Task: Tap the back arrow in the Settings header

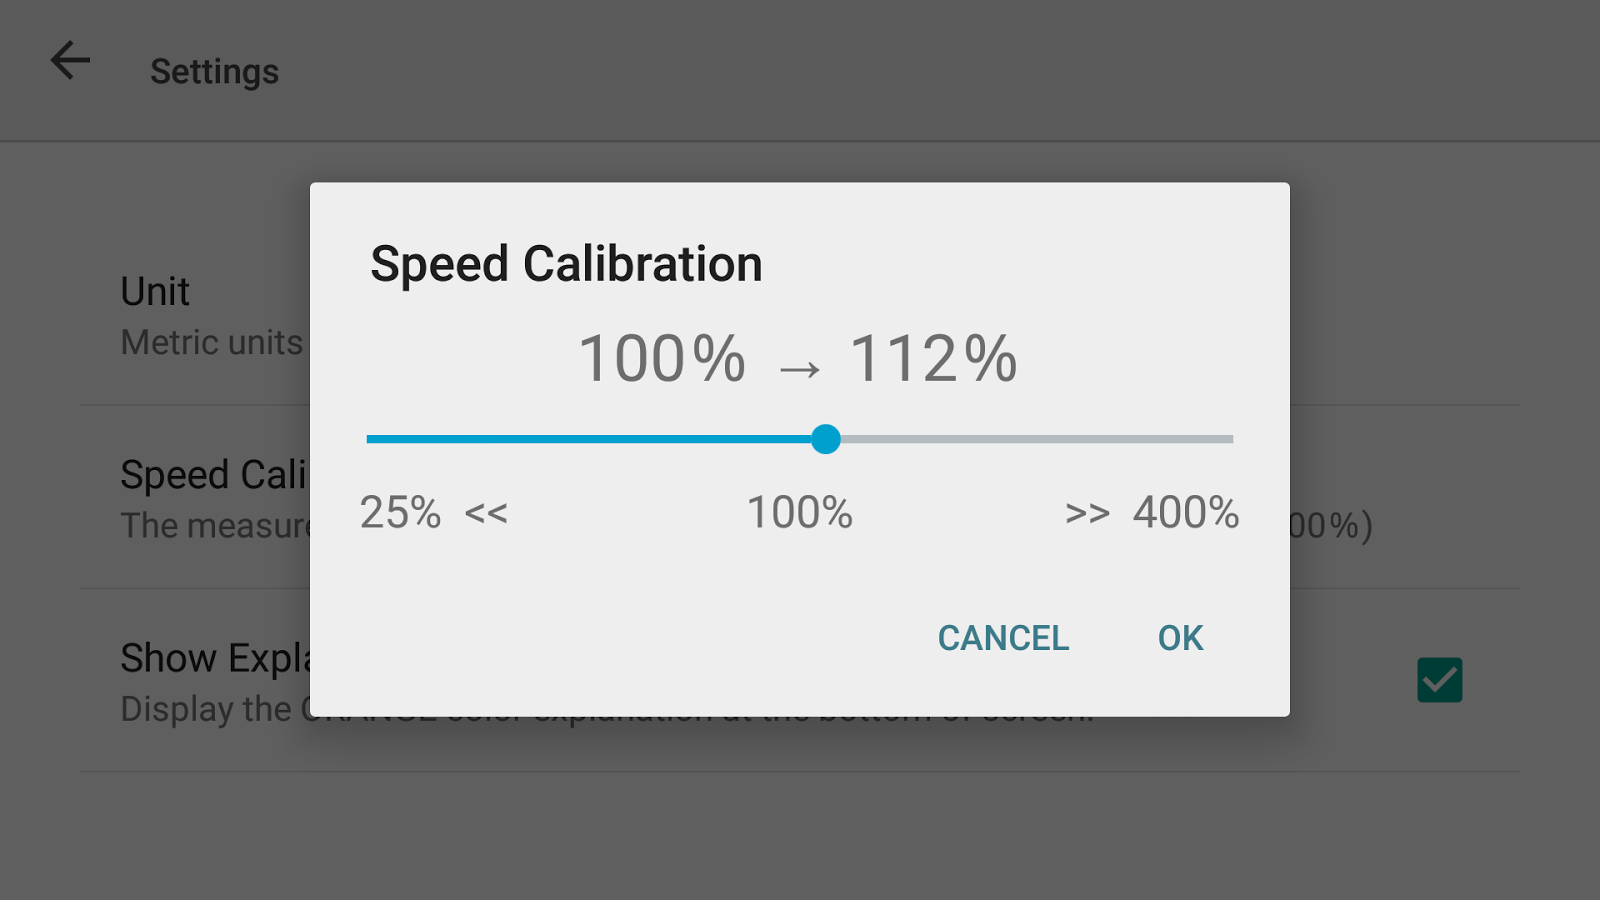Action: click(x=70, y=61)
